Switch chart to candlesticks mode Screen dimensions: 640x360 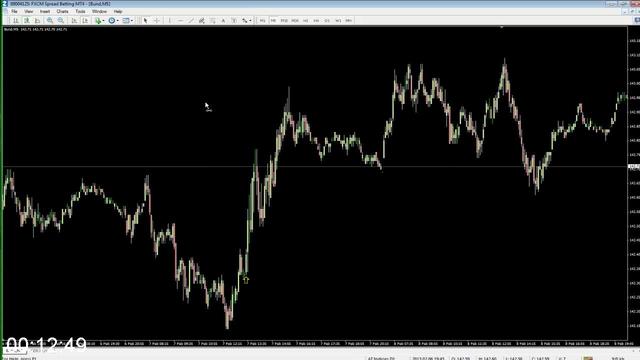pos(27,20)
